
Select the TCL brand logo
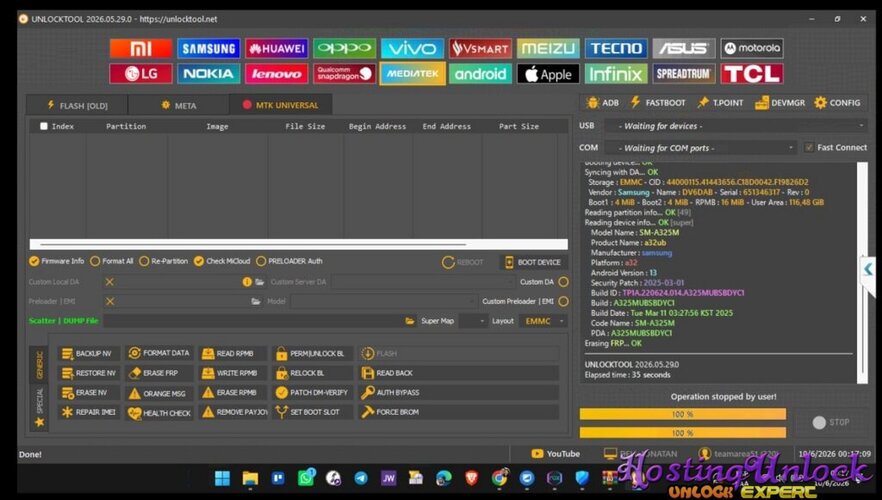[x=752, y=74]
